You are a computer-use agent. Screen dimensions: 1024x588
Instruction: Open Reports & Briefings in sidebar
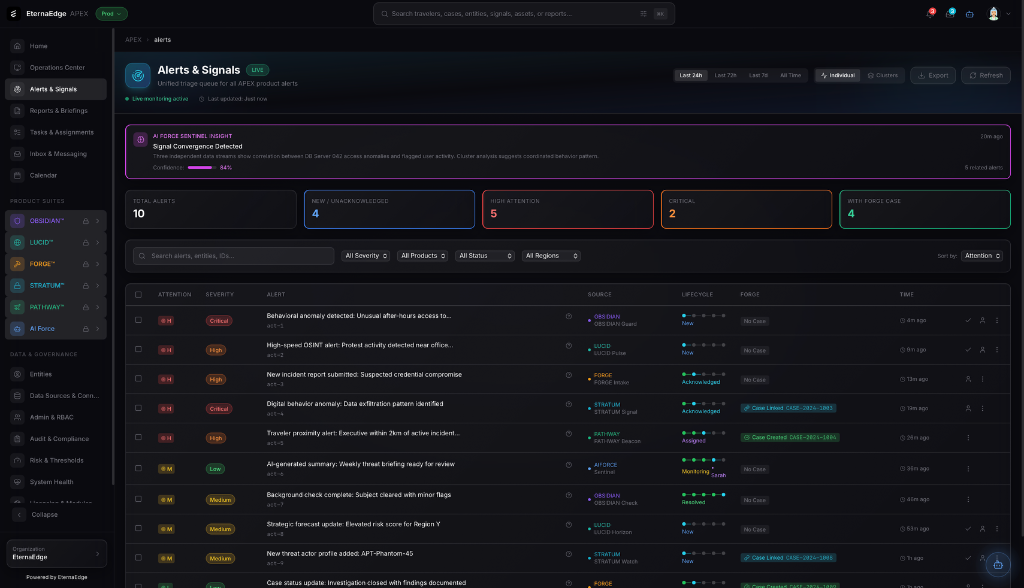point(56,110)
